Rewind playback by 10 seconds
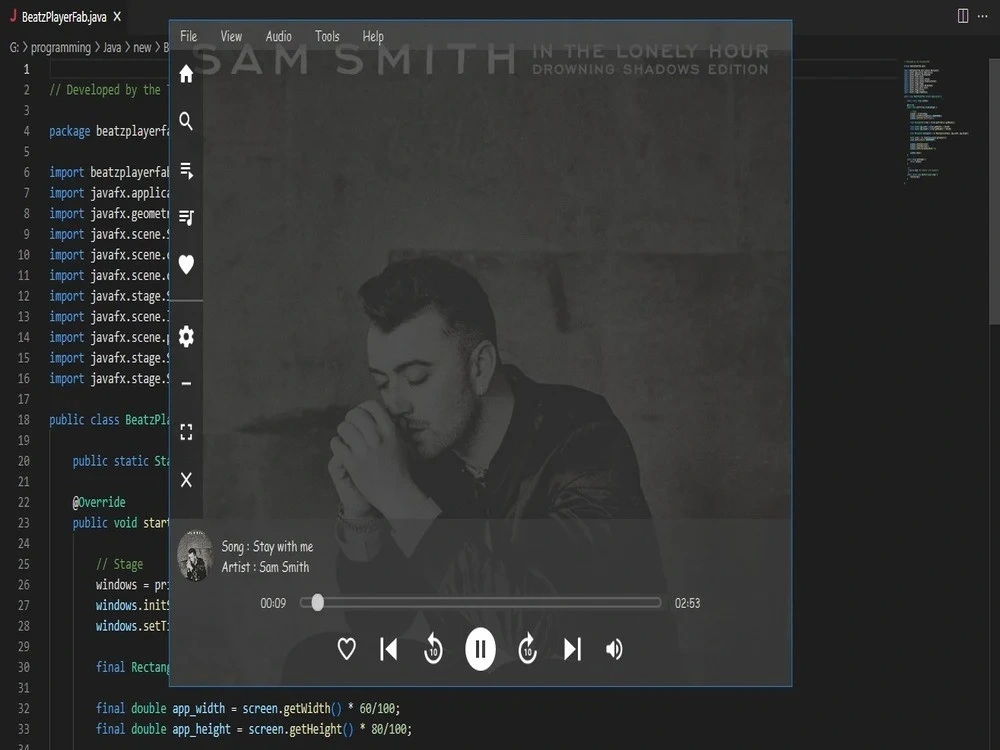 pyautogui.click(x=433, y=648)
